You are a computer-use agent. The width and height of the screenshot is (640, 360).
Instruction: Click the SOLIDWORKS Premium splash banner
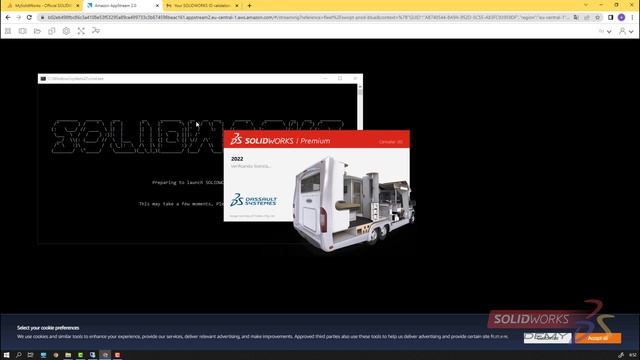(316, 140)
